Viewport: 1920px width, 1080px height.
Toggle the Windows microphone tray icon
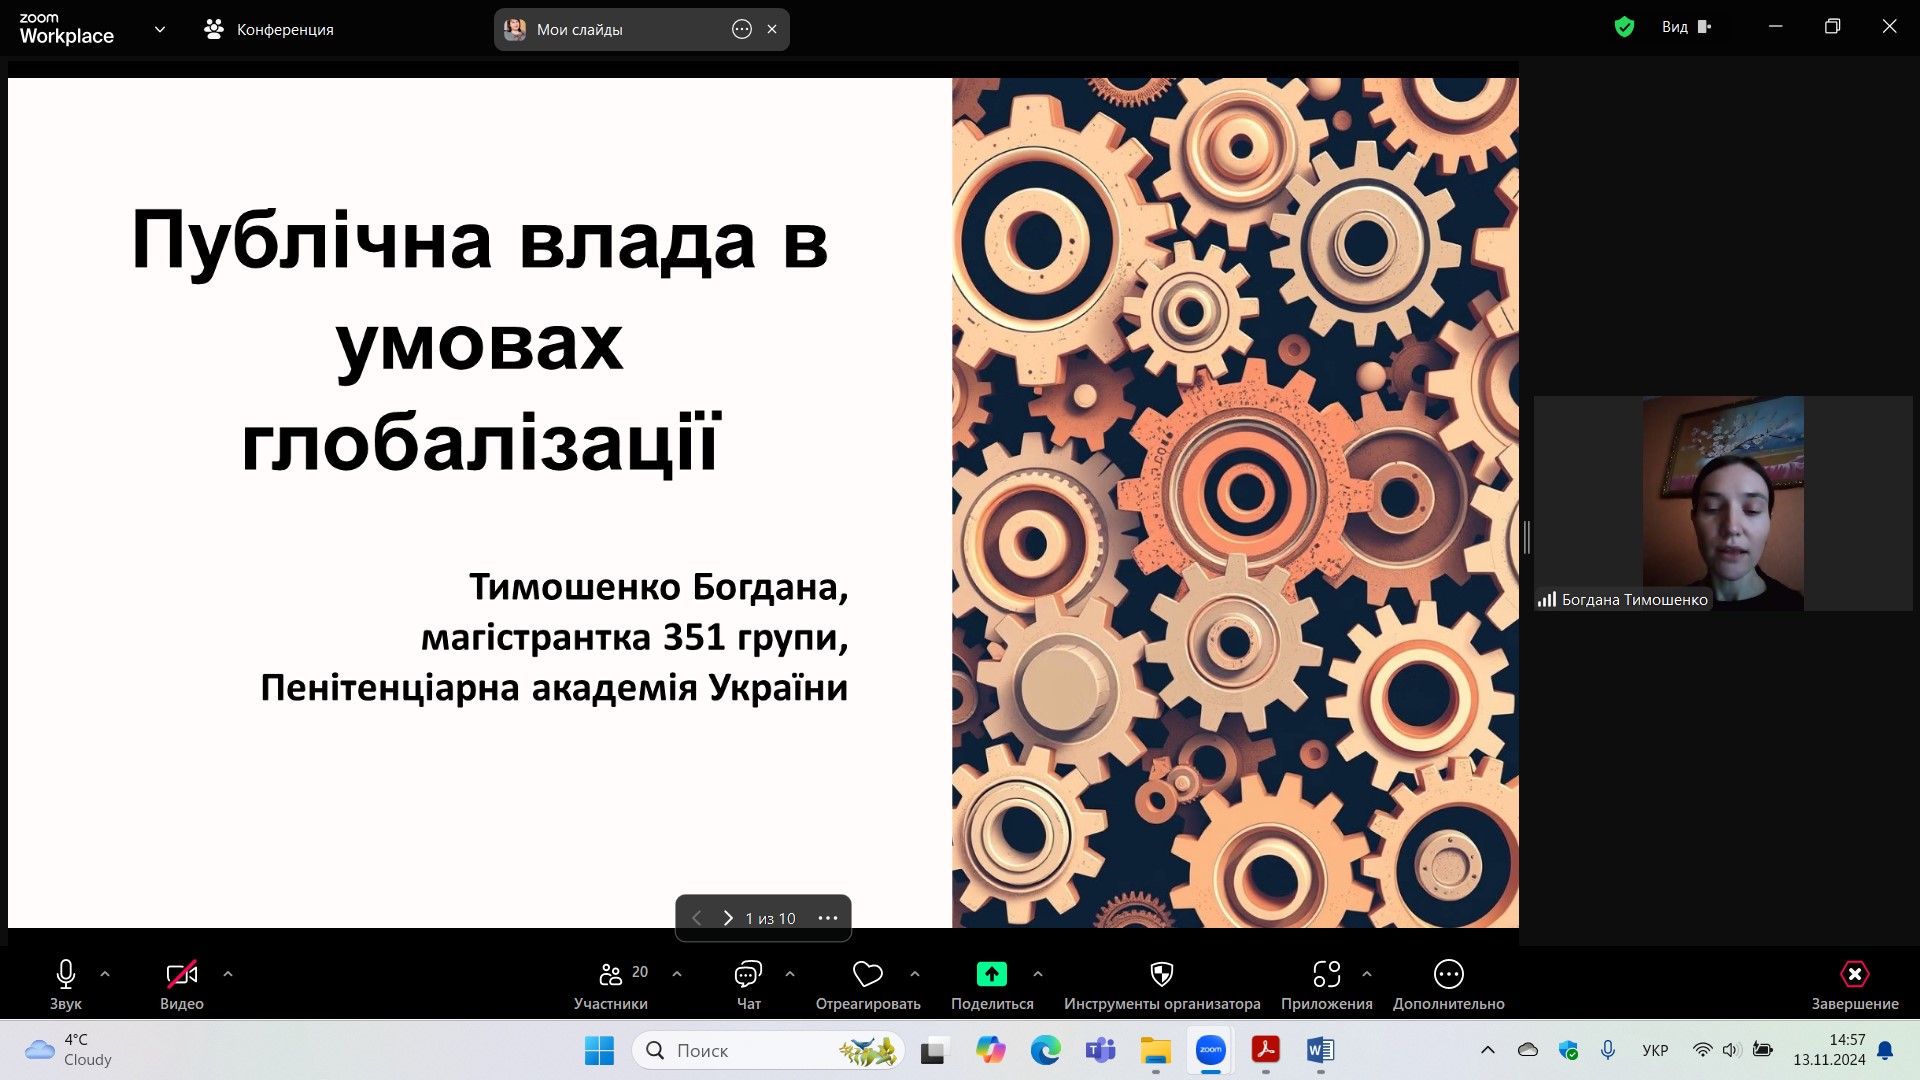(1607, 1050)
